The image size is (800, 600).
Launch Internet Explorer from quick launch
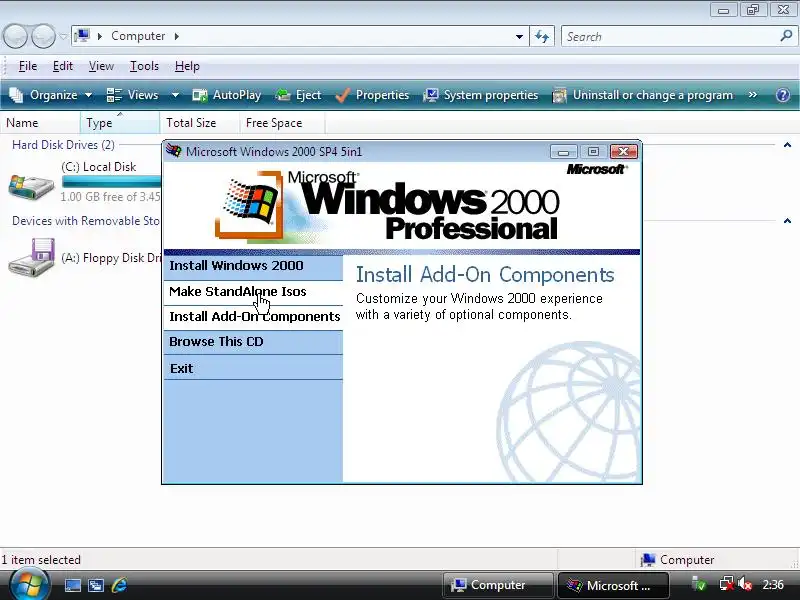[119, 585]
